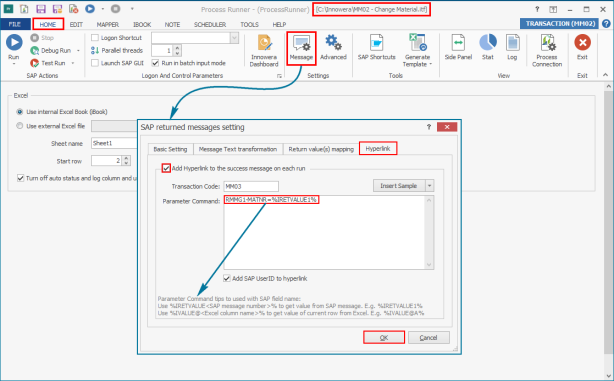Select the Hyperlink tab

(378, 148)
